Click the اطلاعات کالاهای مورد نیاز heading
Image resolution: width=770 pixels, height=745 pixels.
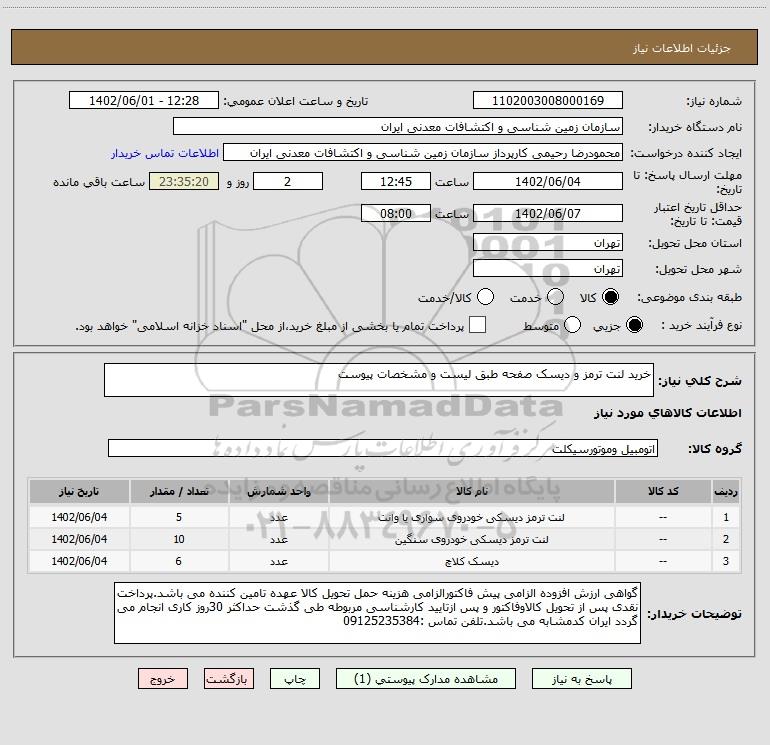point(667,413)
